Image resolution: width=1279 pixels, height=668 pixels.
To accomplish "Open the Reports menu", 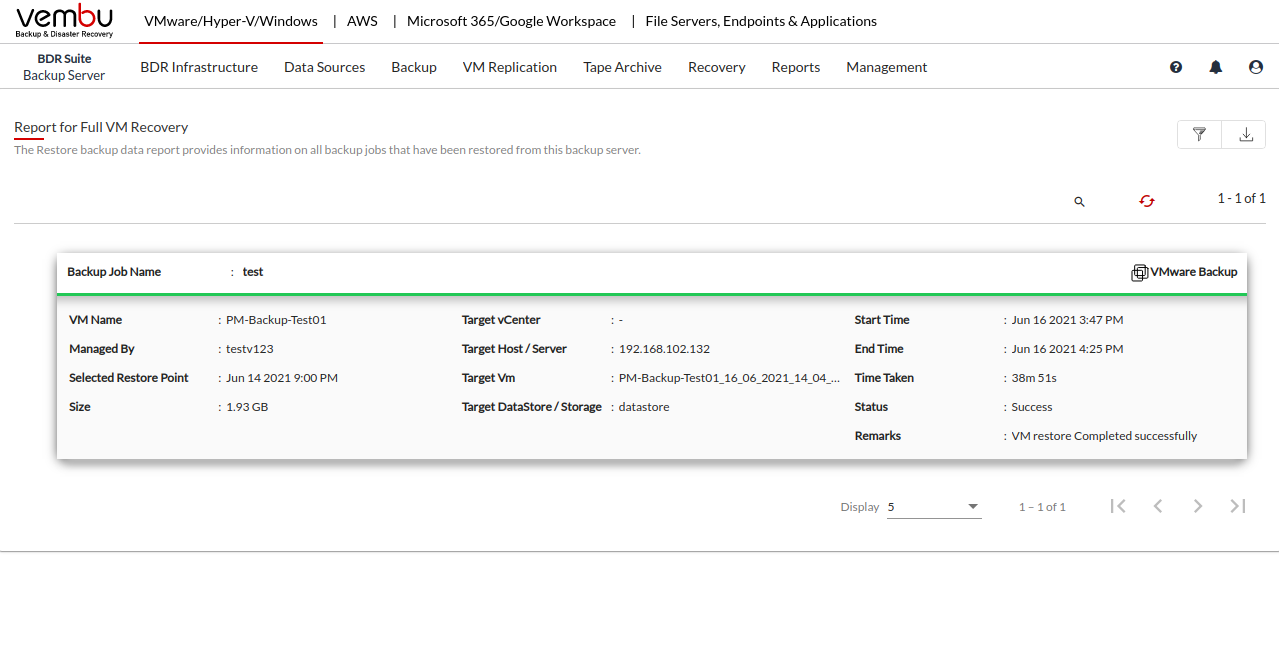I will tap(796, 67).
